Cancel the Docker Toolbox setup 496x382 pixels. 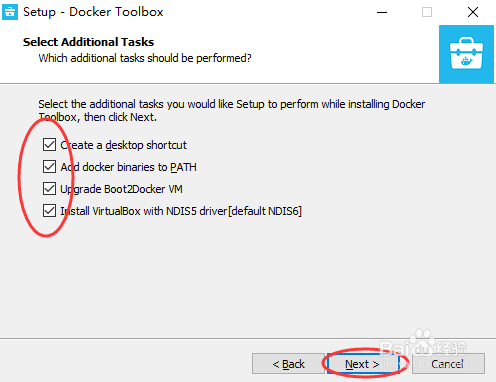[x=448, y=364]
